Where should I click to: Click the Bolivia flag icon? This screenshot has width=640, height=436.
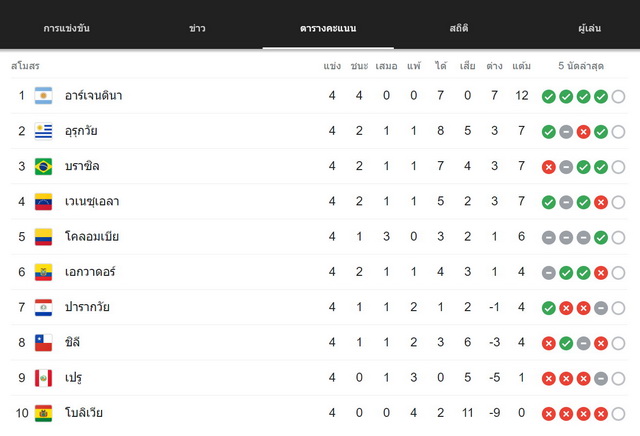(43, 413)
